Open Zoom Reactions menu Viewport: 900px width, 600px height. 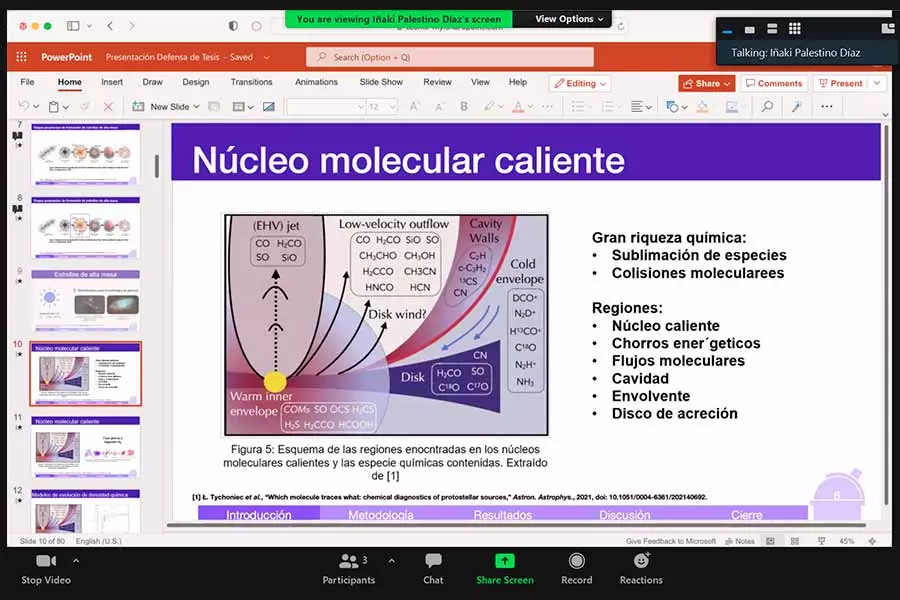tap(641, 569)
